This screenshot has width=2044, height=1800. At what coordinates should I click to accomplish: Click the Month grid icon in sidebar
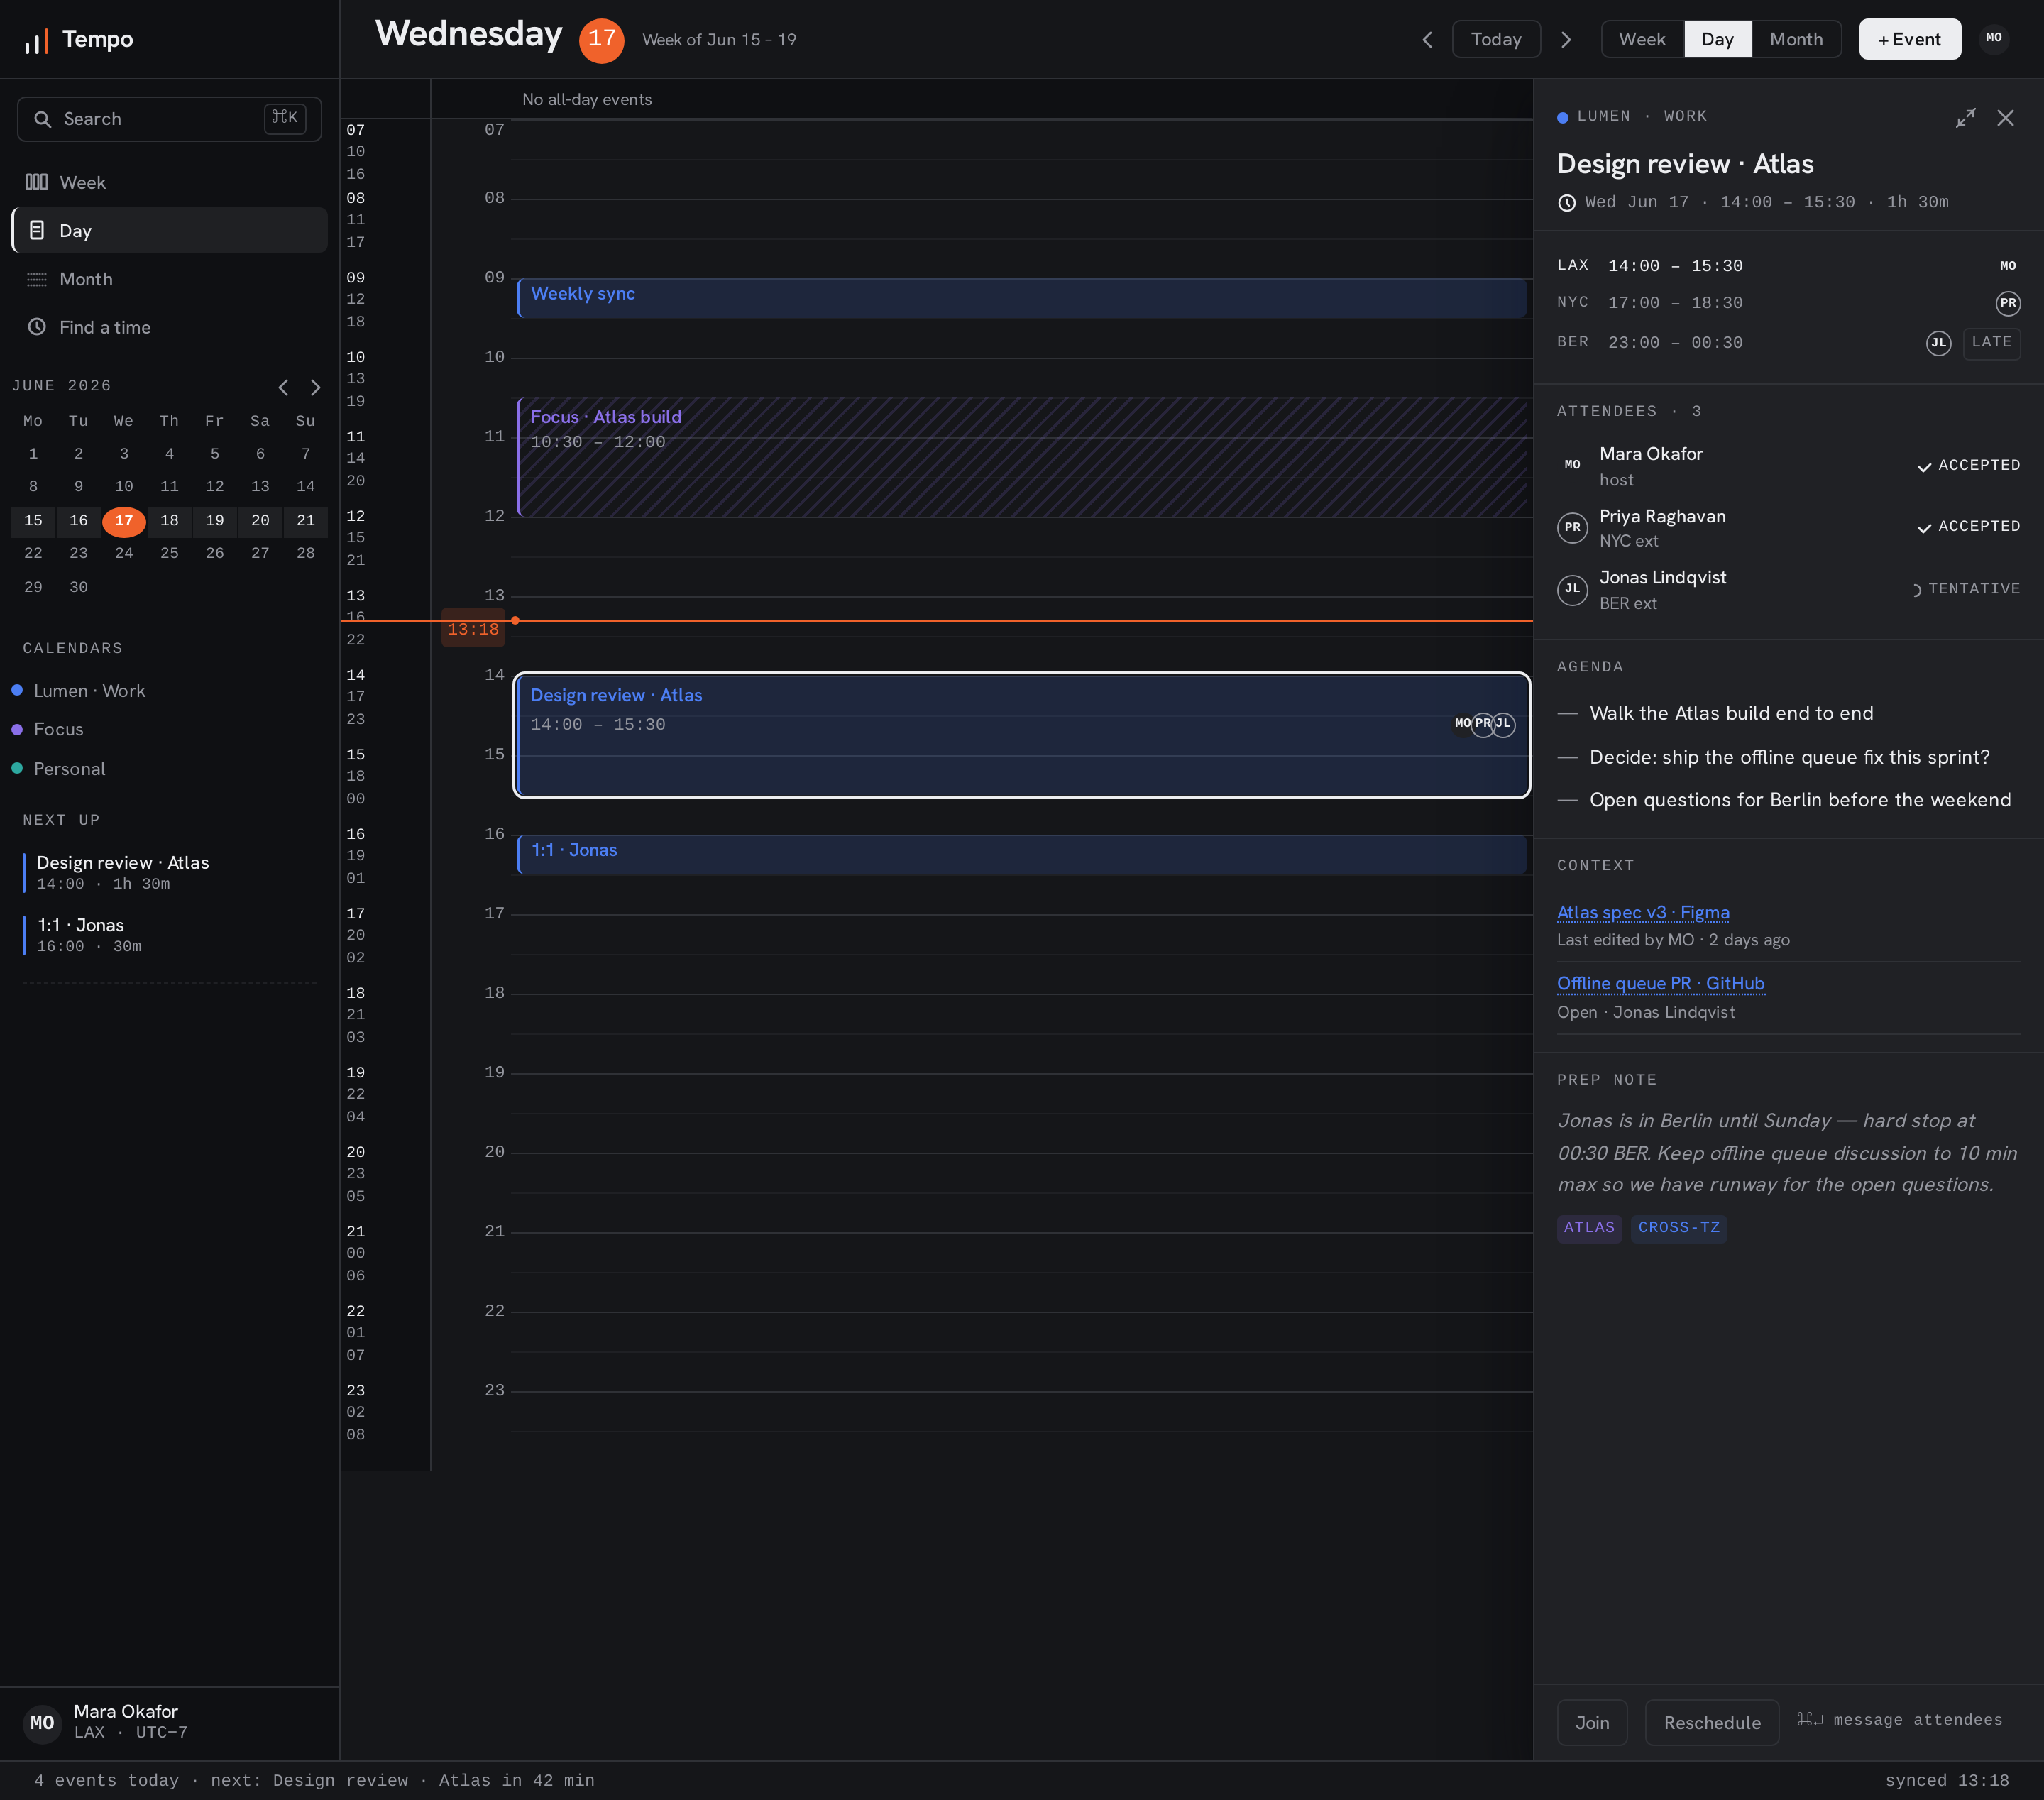[x=37, y=279]
